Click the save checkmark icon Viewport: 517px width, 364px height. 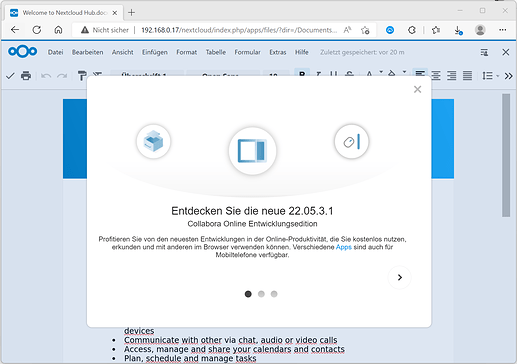(x=10, y=76)
